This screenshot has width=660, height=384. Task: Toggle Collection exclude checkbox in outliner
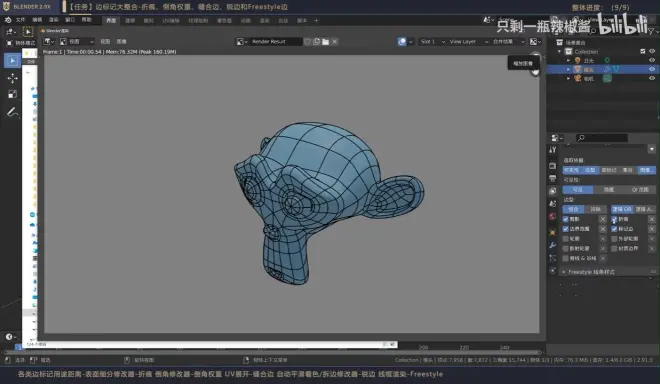[643, 51]
